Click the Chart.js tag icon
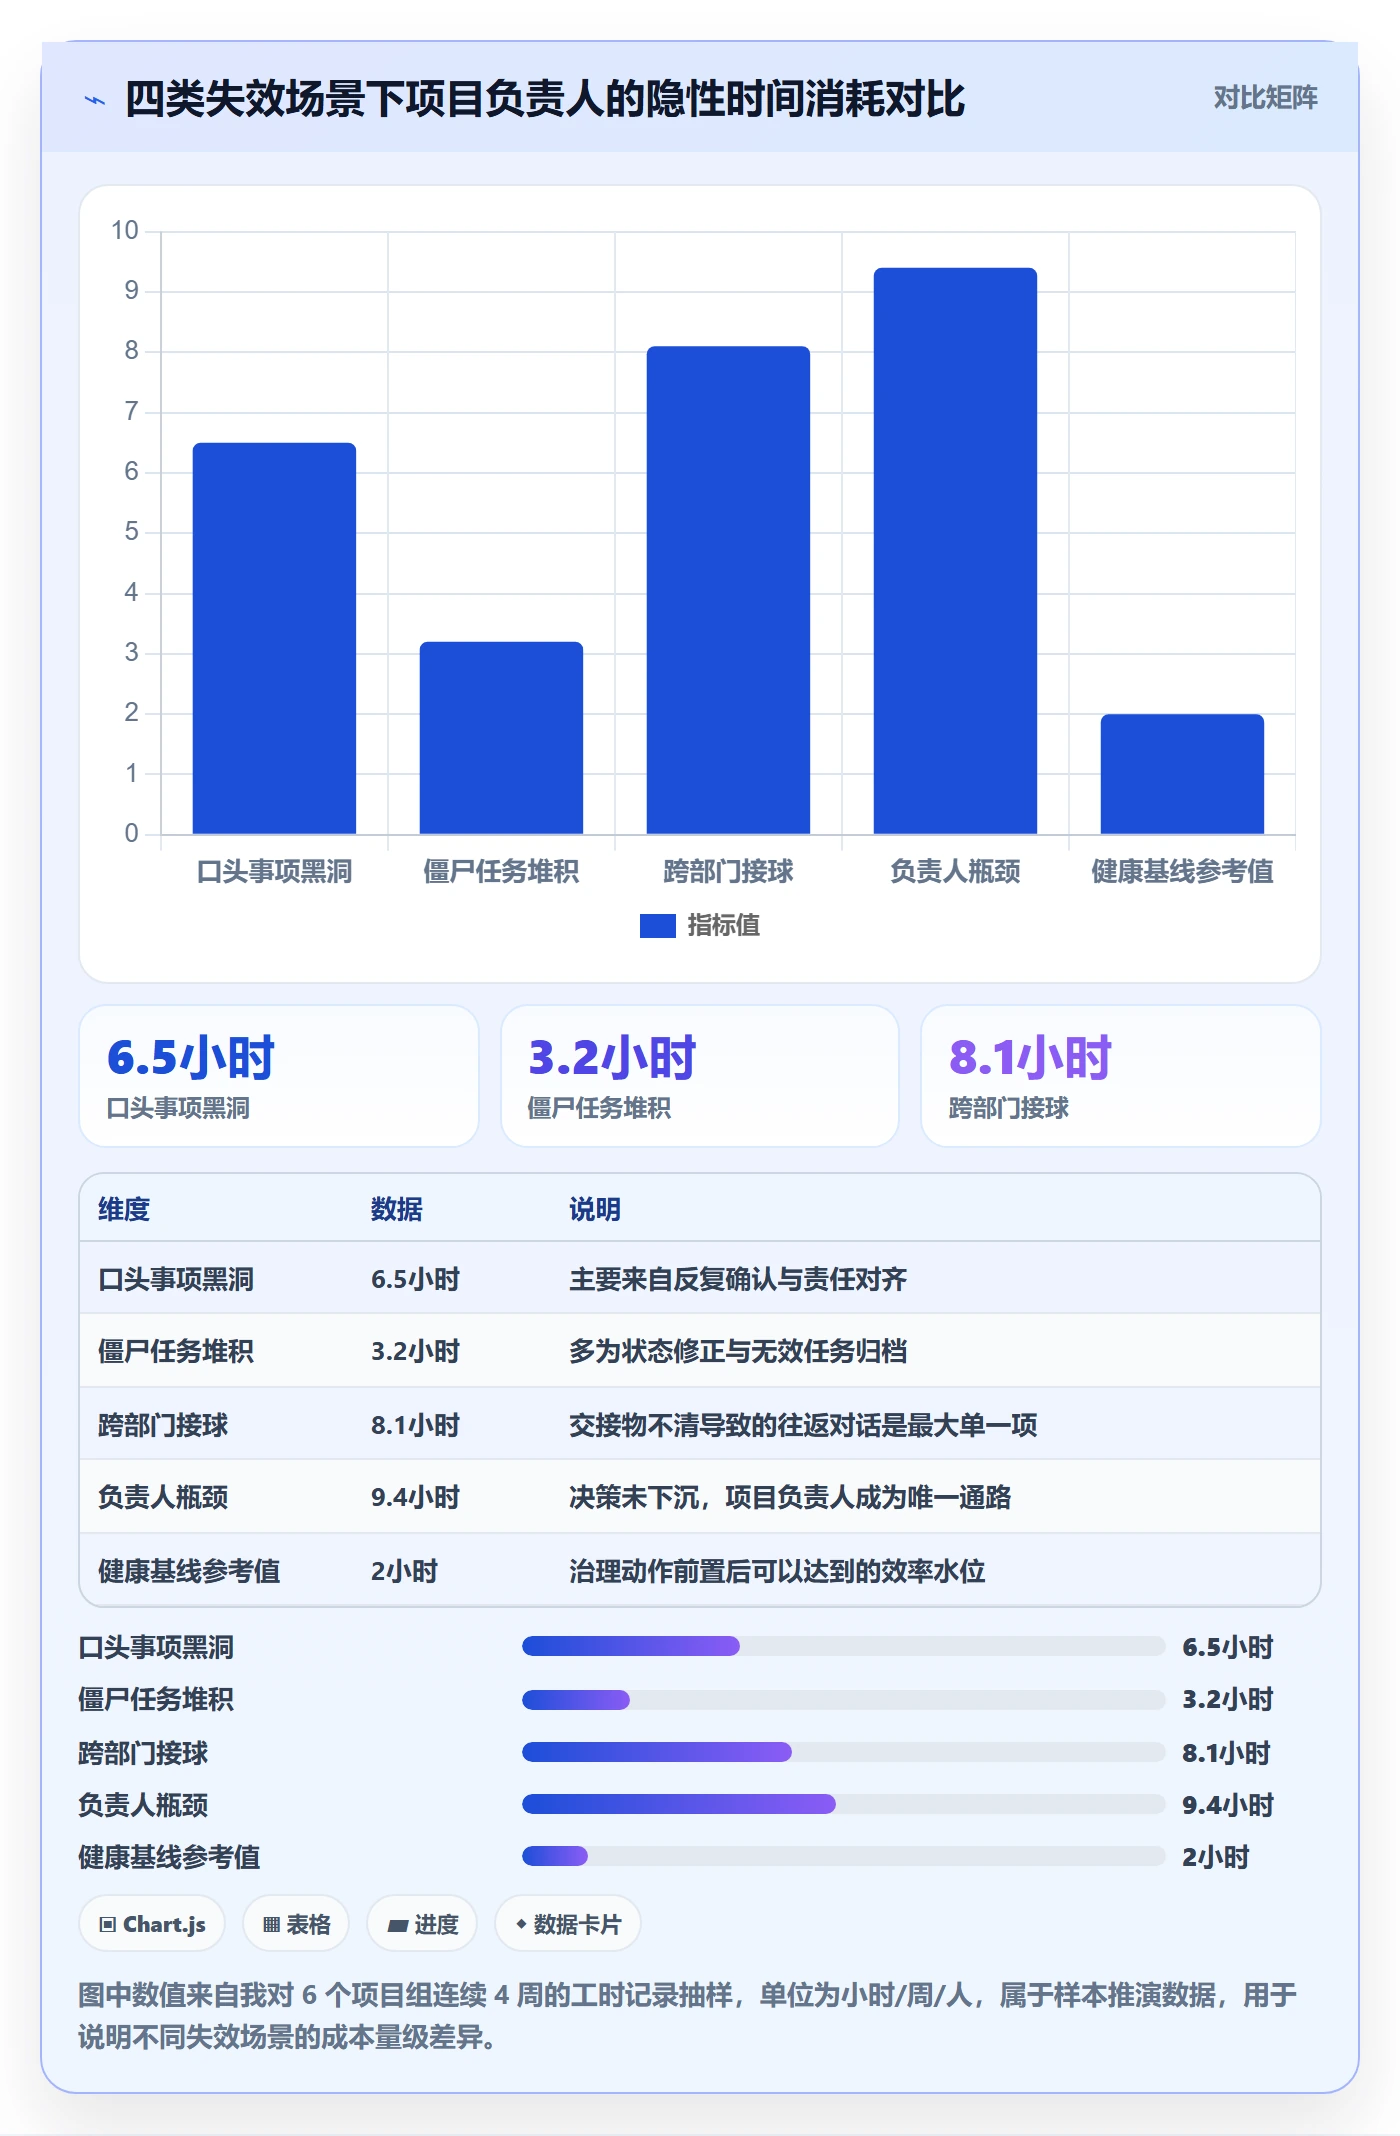The image size is (1400, 2136). (107, 1925)
